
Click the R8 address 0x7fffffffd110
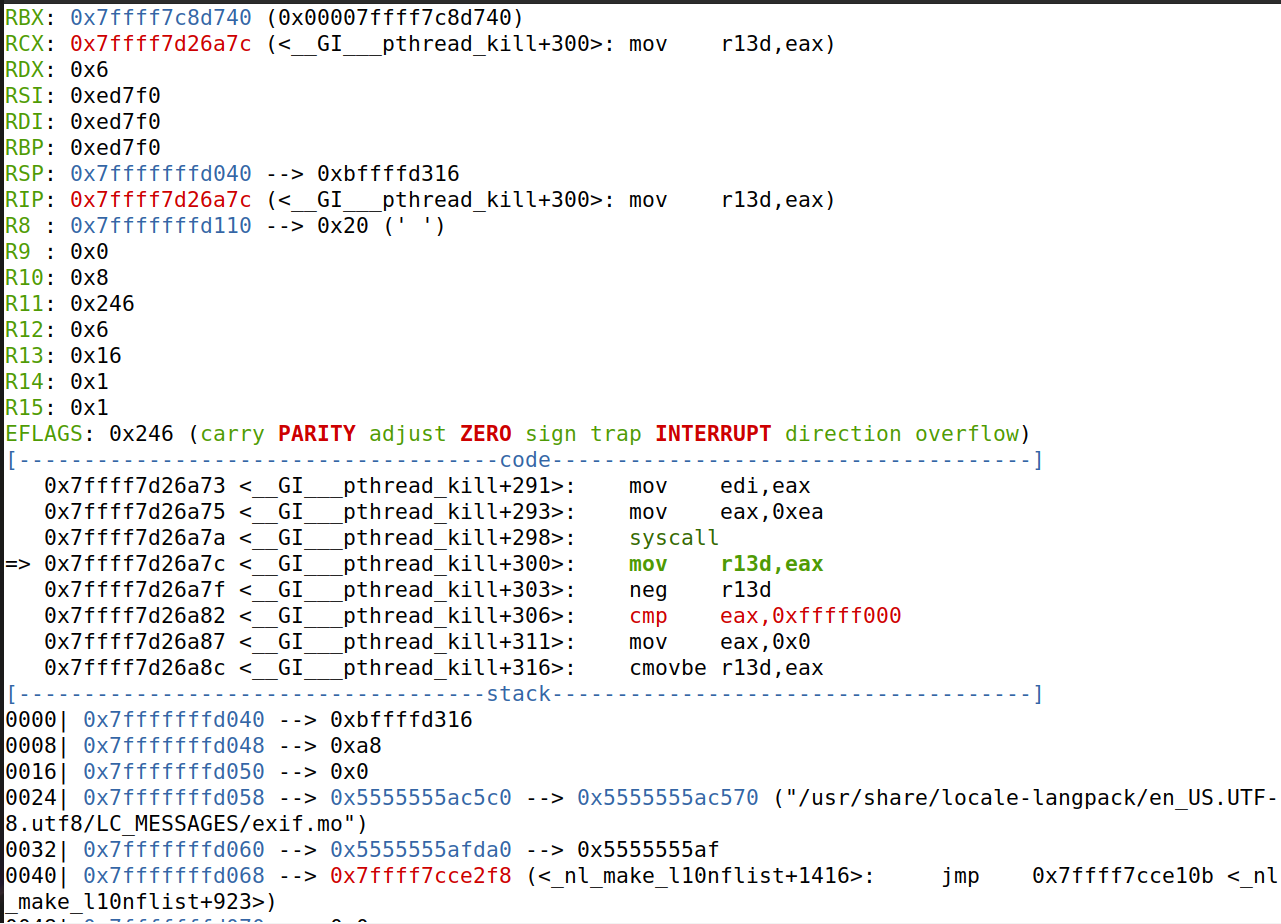click(x=161, y=226)
